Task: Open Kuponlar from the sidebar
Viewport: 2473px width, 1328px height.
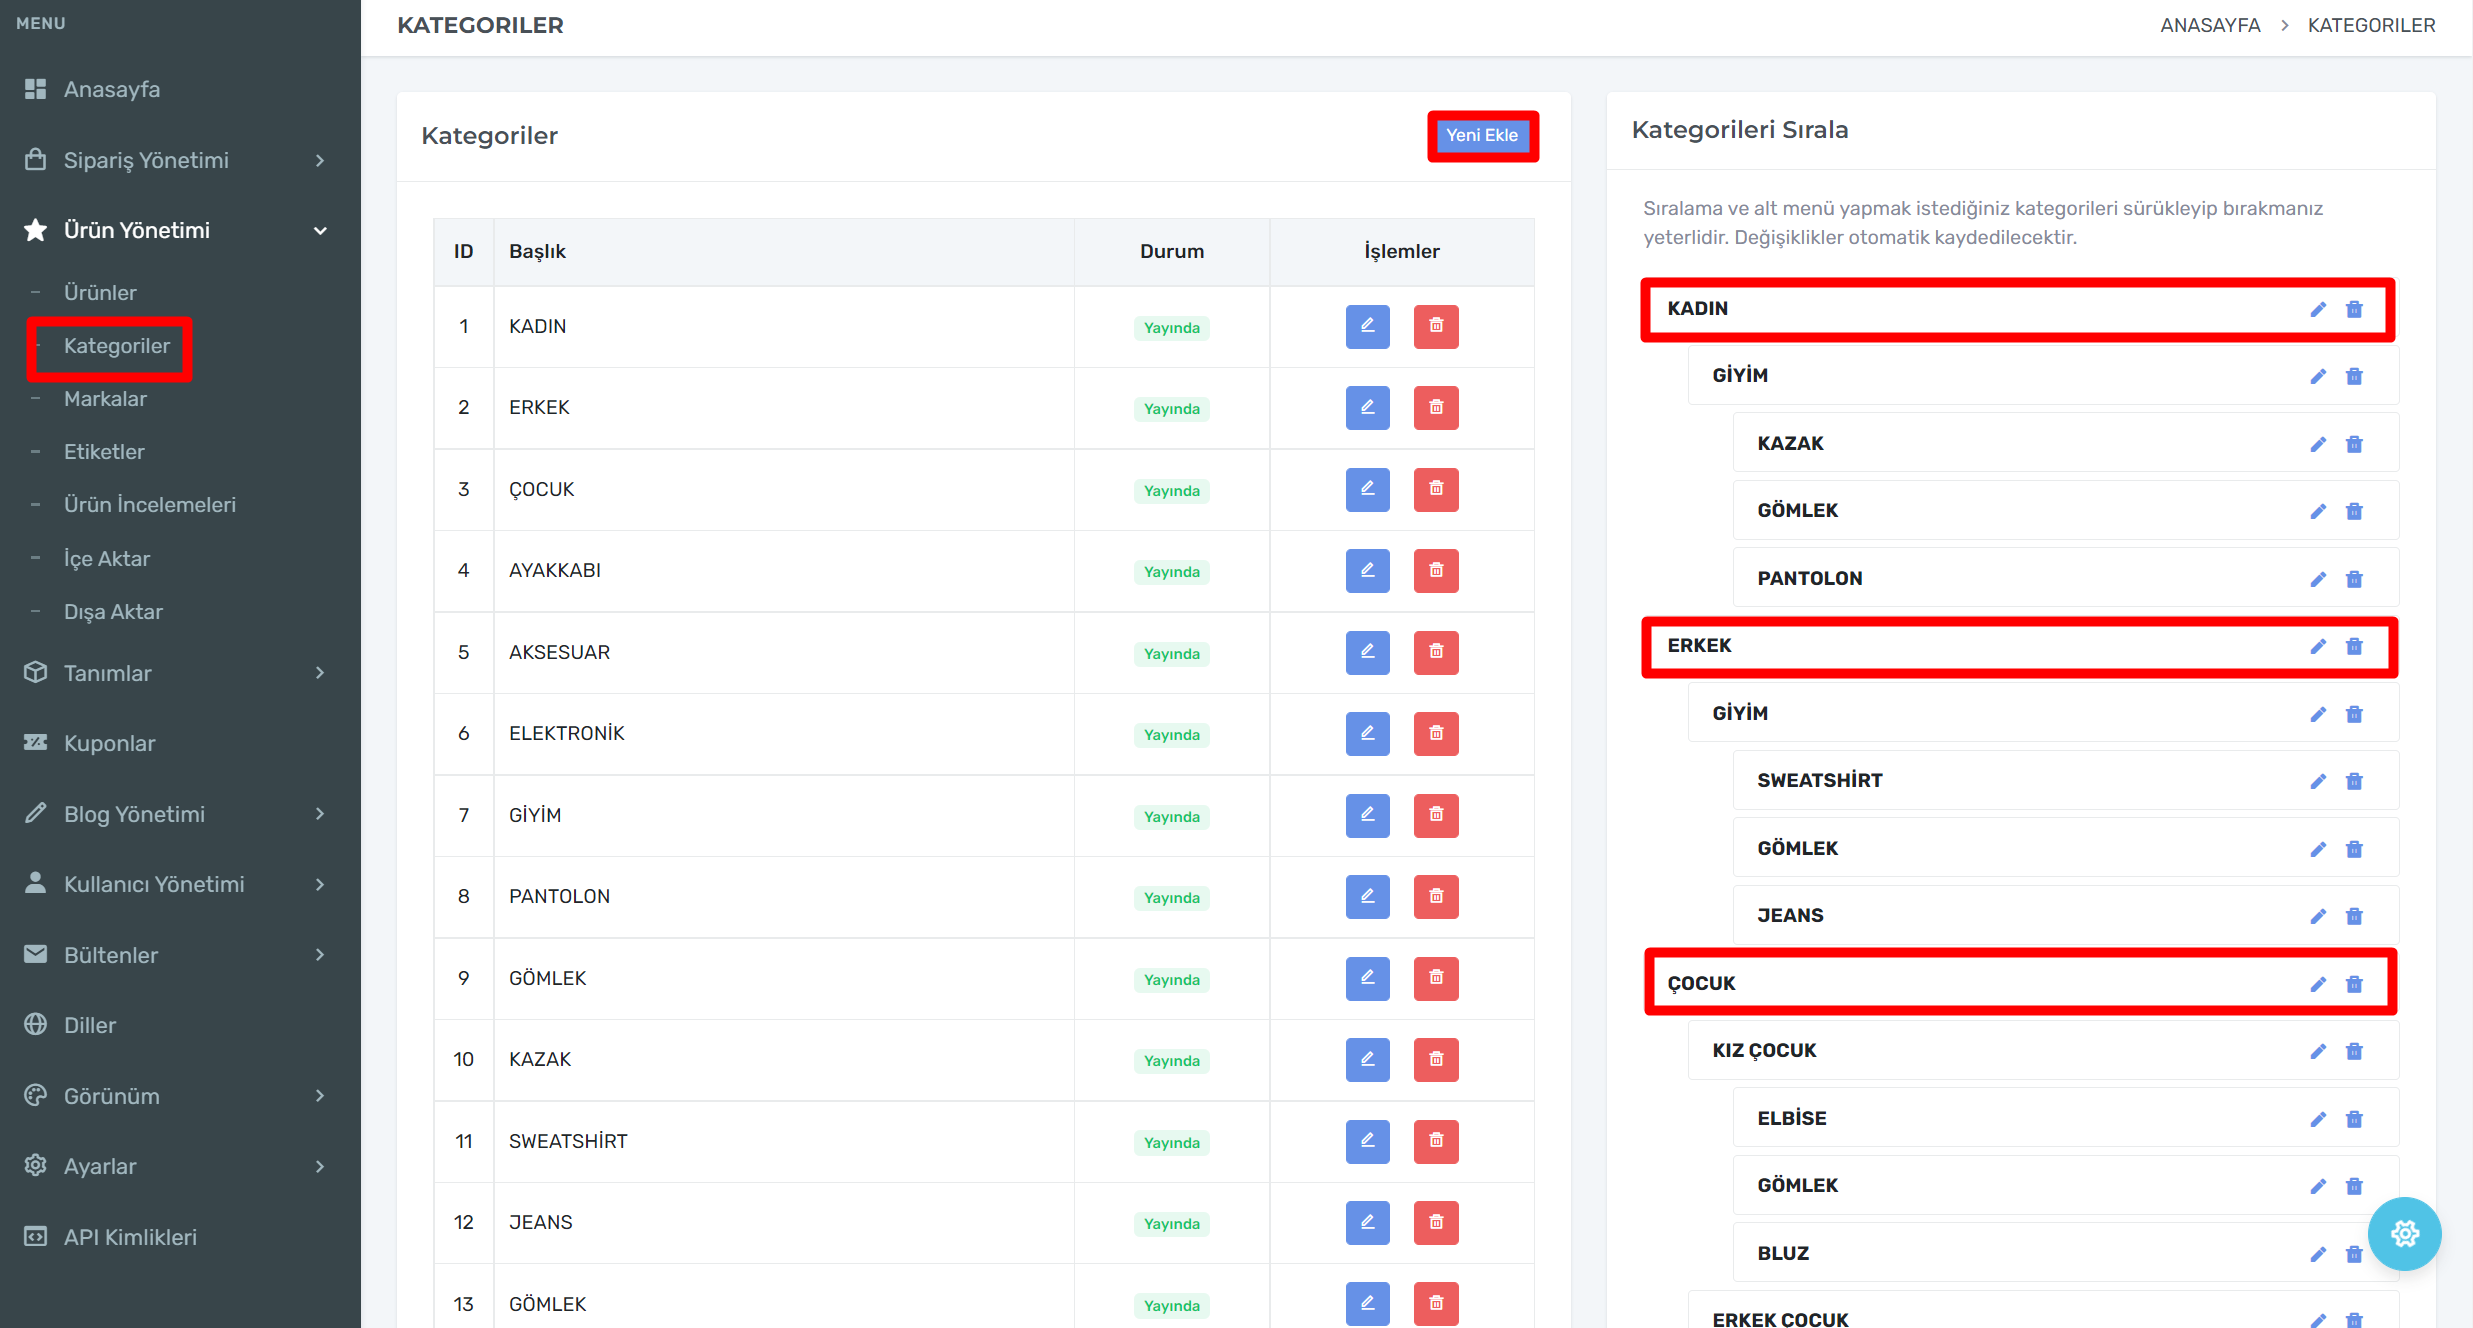Action: point(109,743)
